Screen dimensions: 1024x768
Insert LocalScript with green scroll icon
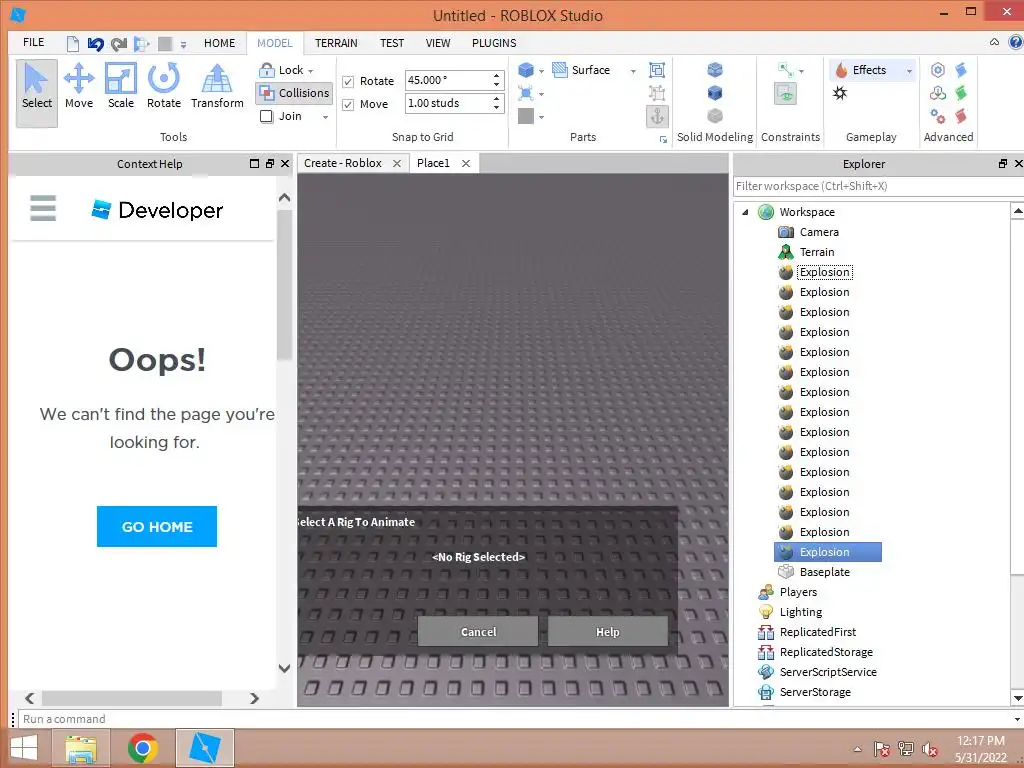961,93
